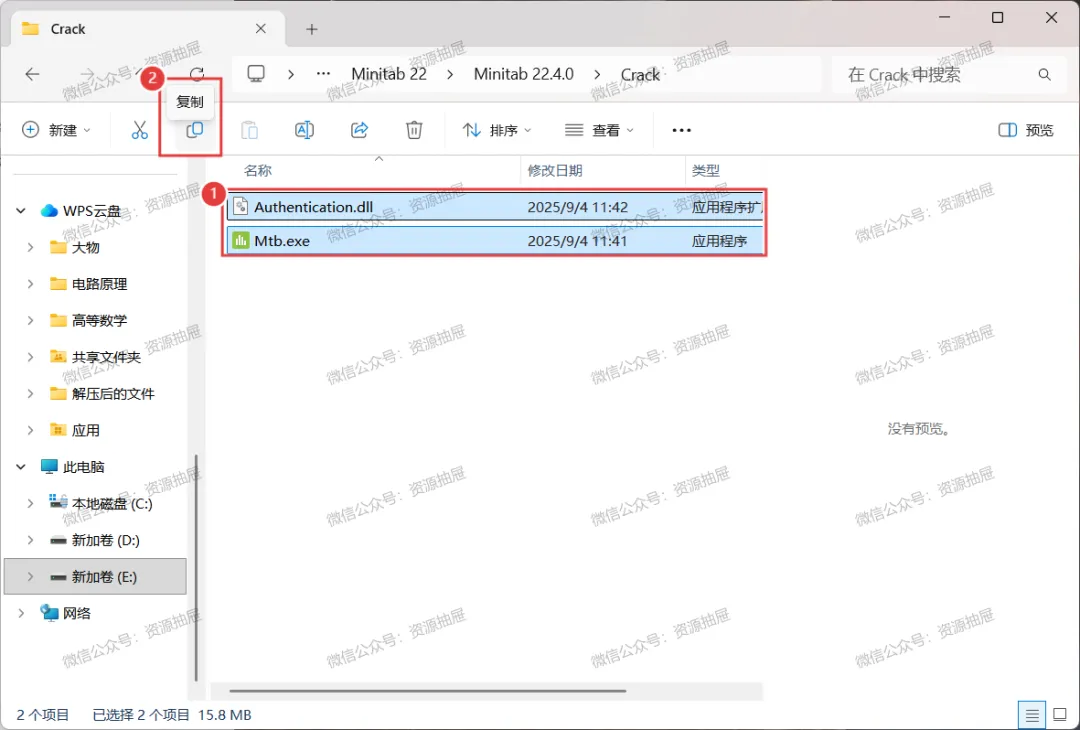Open 新加卷 (E:) in sidebar
Image resolution: width=1080 pixels, height=730 pixels.
95,576
